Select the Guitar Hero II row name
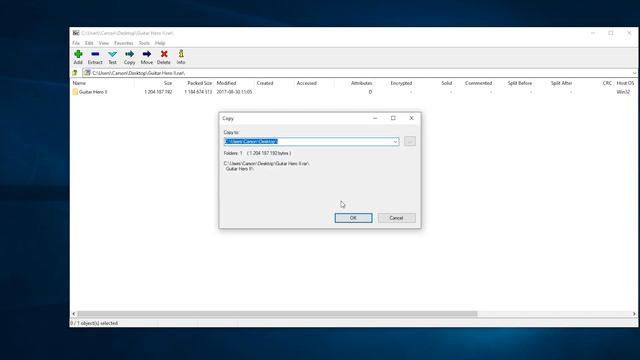The height and width of the screenshot is (360, 640). pos(93,92)
